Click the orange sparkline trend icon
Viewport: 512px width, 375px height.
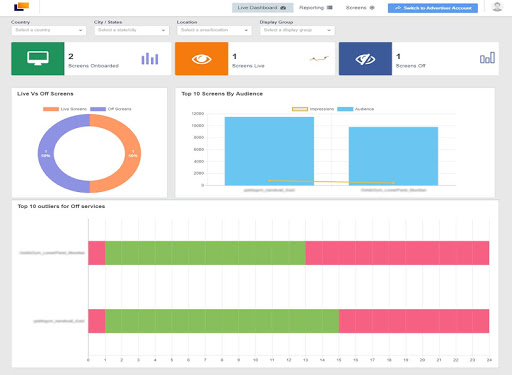point(319,59)
